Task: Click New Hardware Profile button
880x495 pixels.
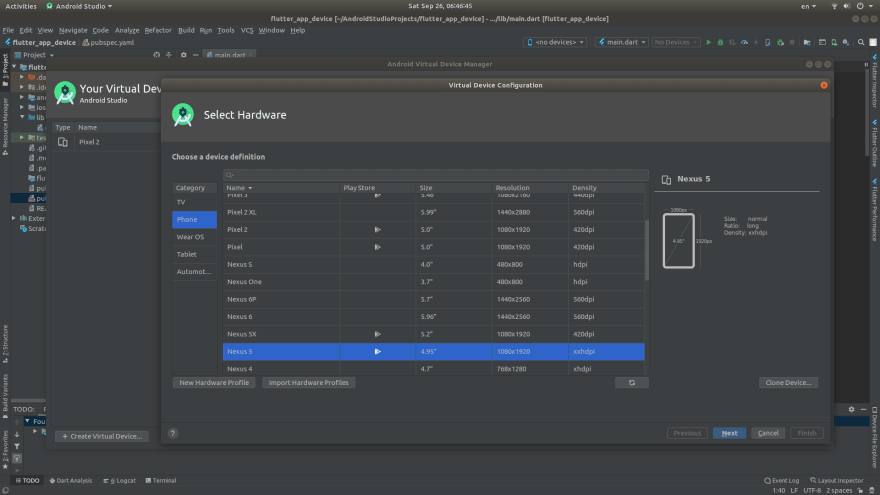Action: [x=214, y=383]
